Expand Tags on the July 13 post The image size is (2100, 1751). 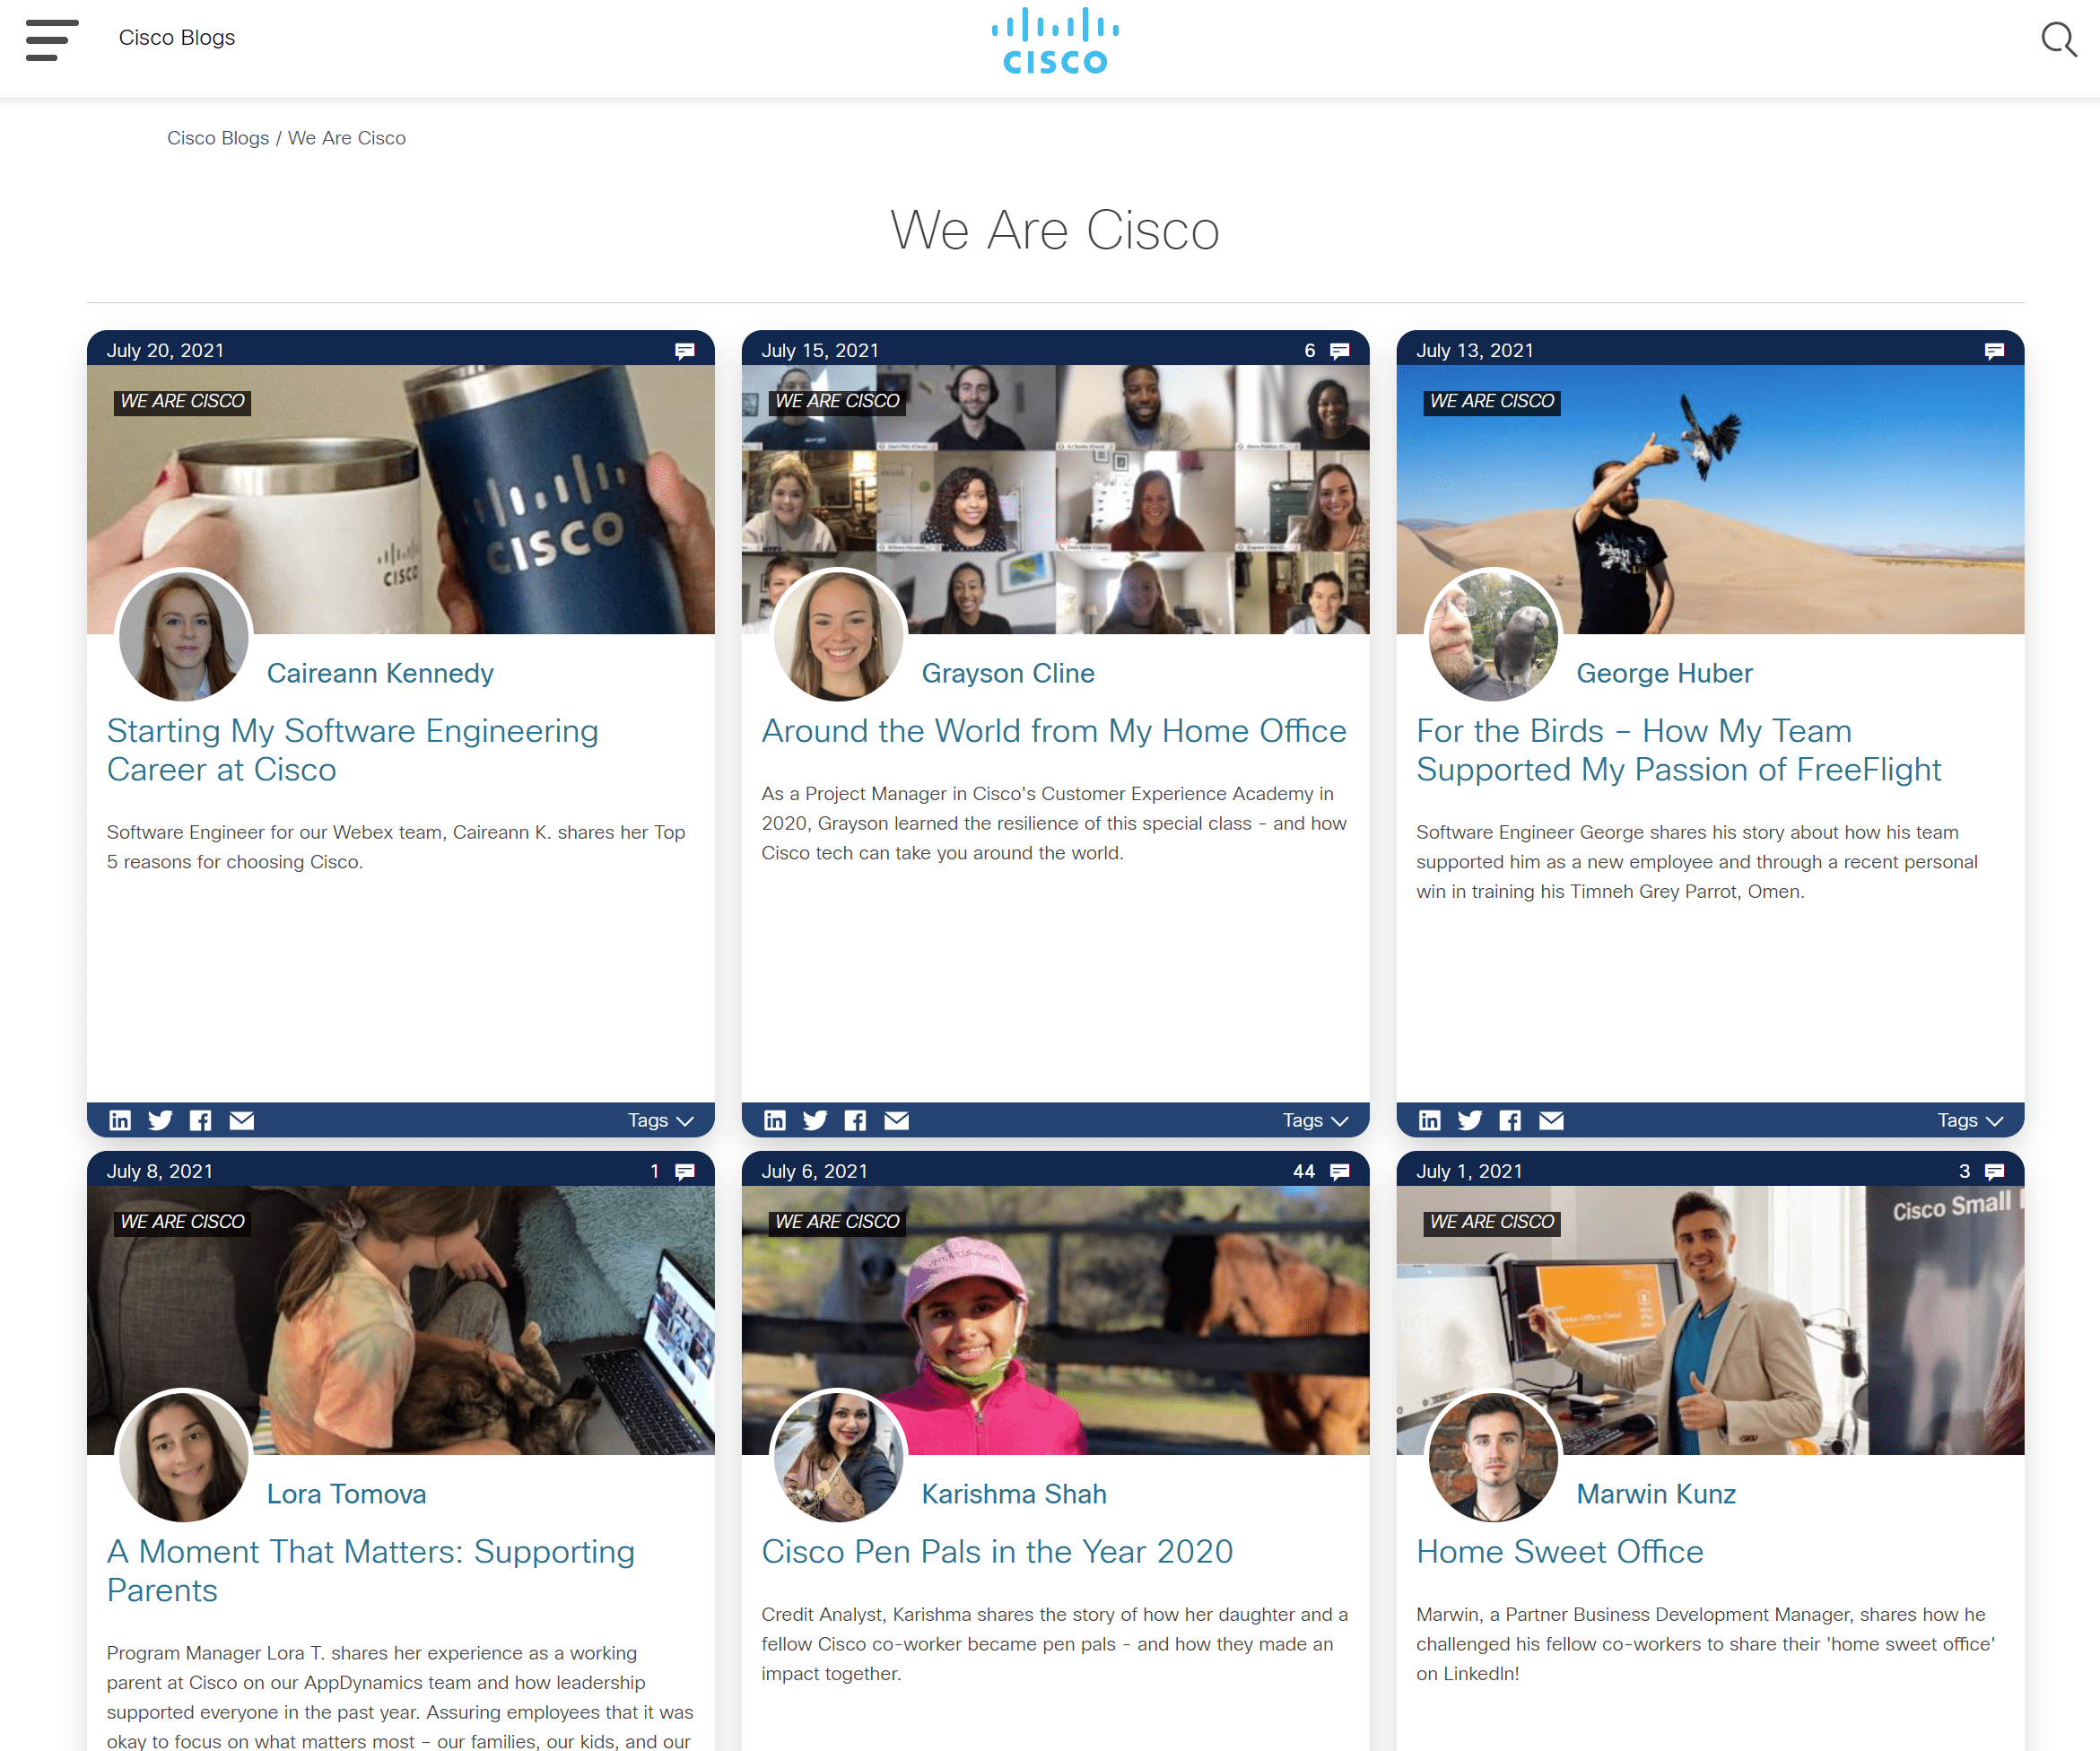pos(1971,1121)
